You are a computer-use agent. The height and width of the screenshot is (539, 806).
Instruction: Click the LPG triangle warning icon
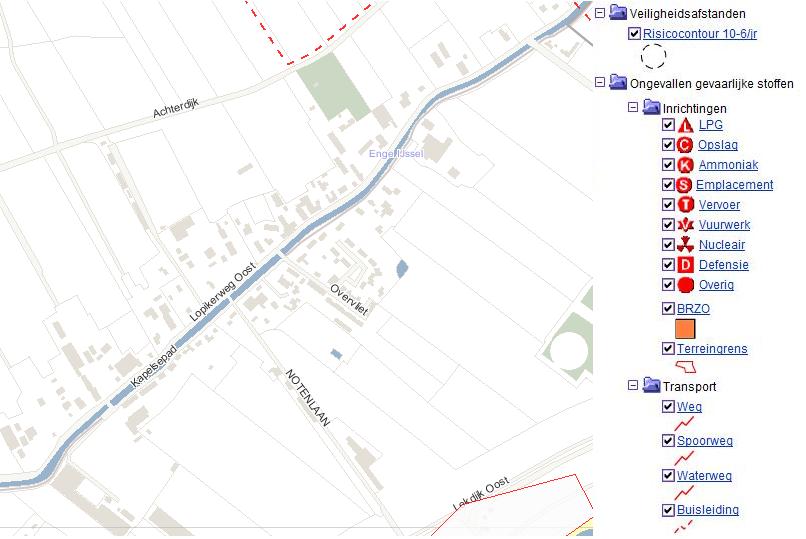click(685, 126)
